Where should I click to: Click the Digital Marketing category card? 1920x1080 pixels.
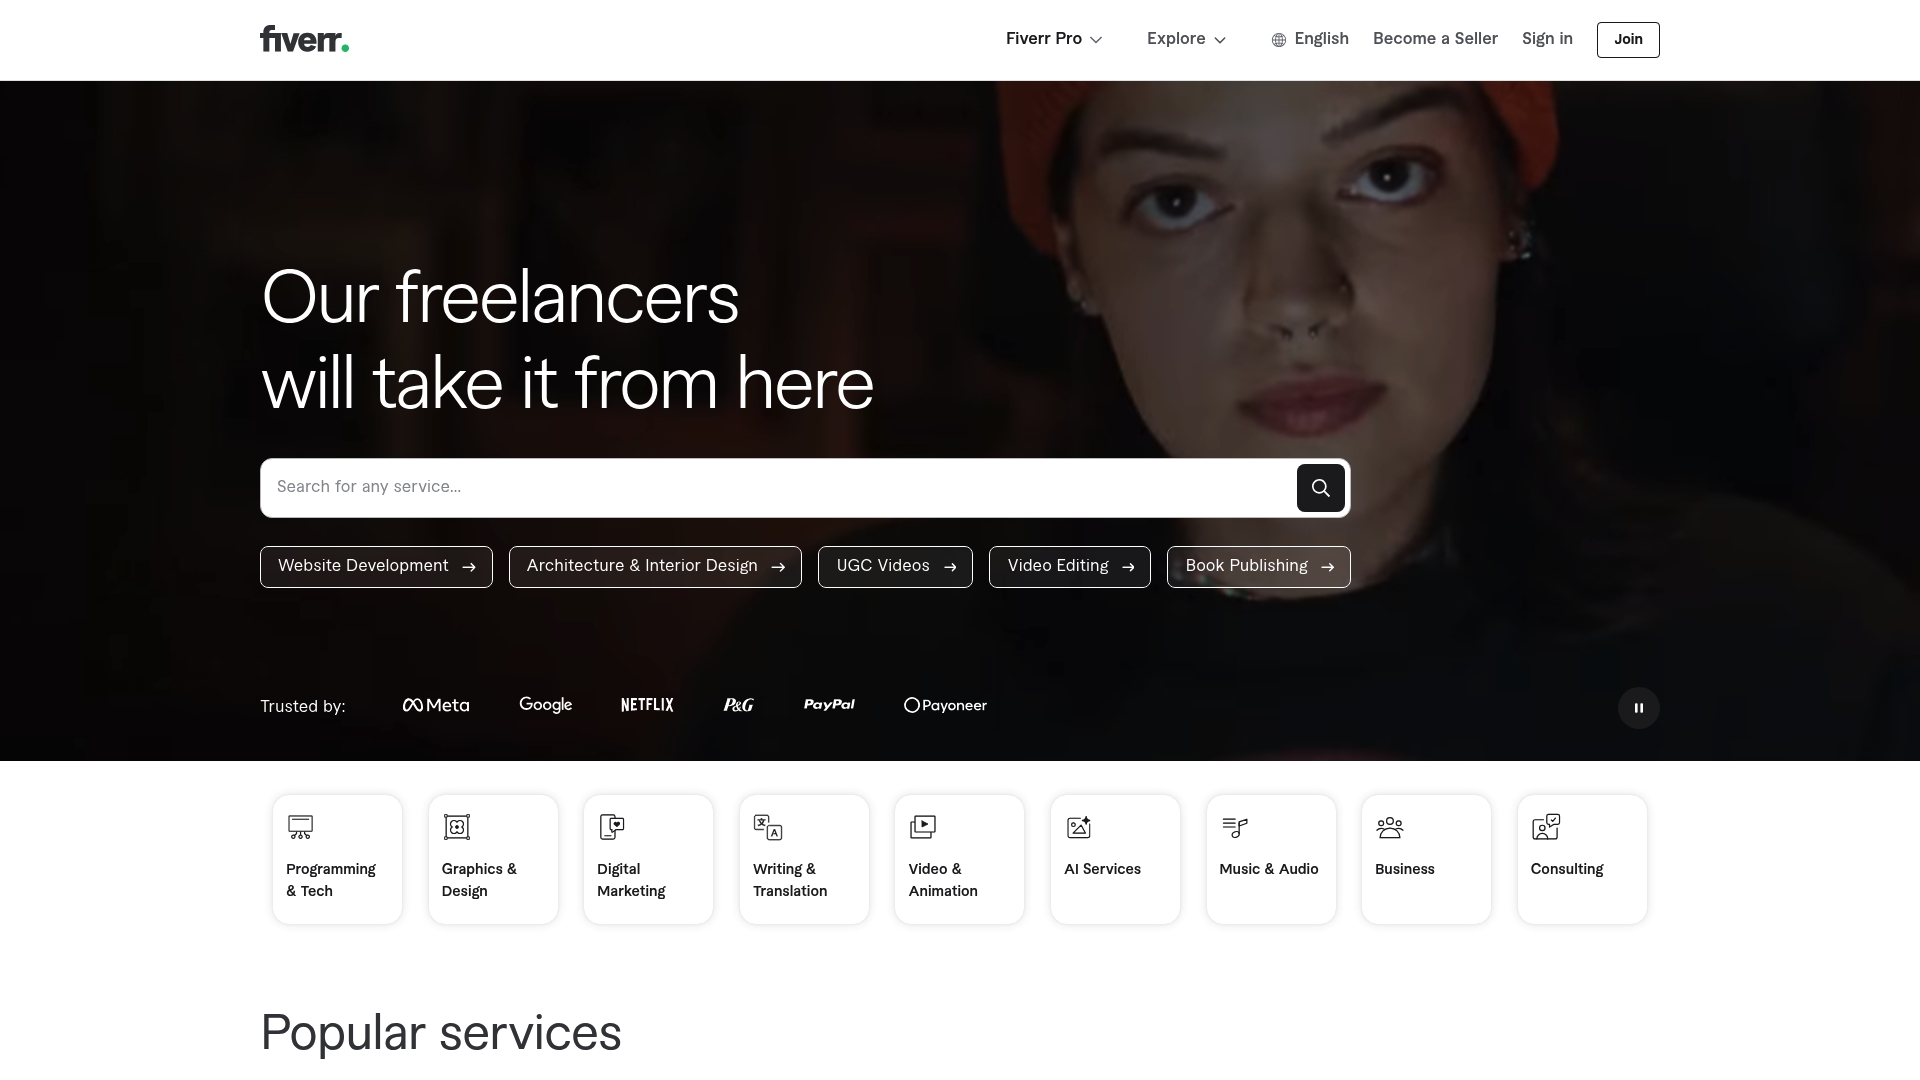click(x=648, y=858)
